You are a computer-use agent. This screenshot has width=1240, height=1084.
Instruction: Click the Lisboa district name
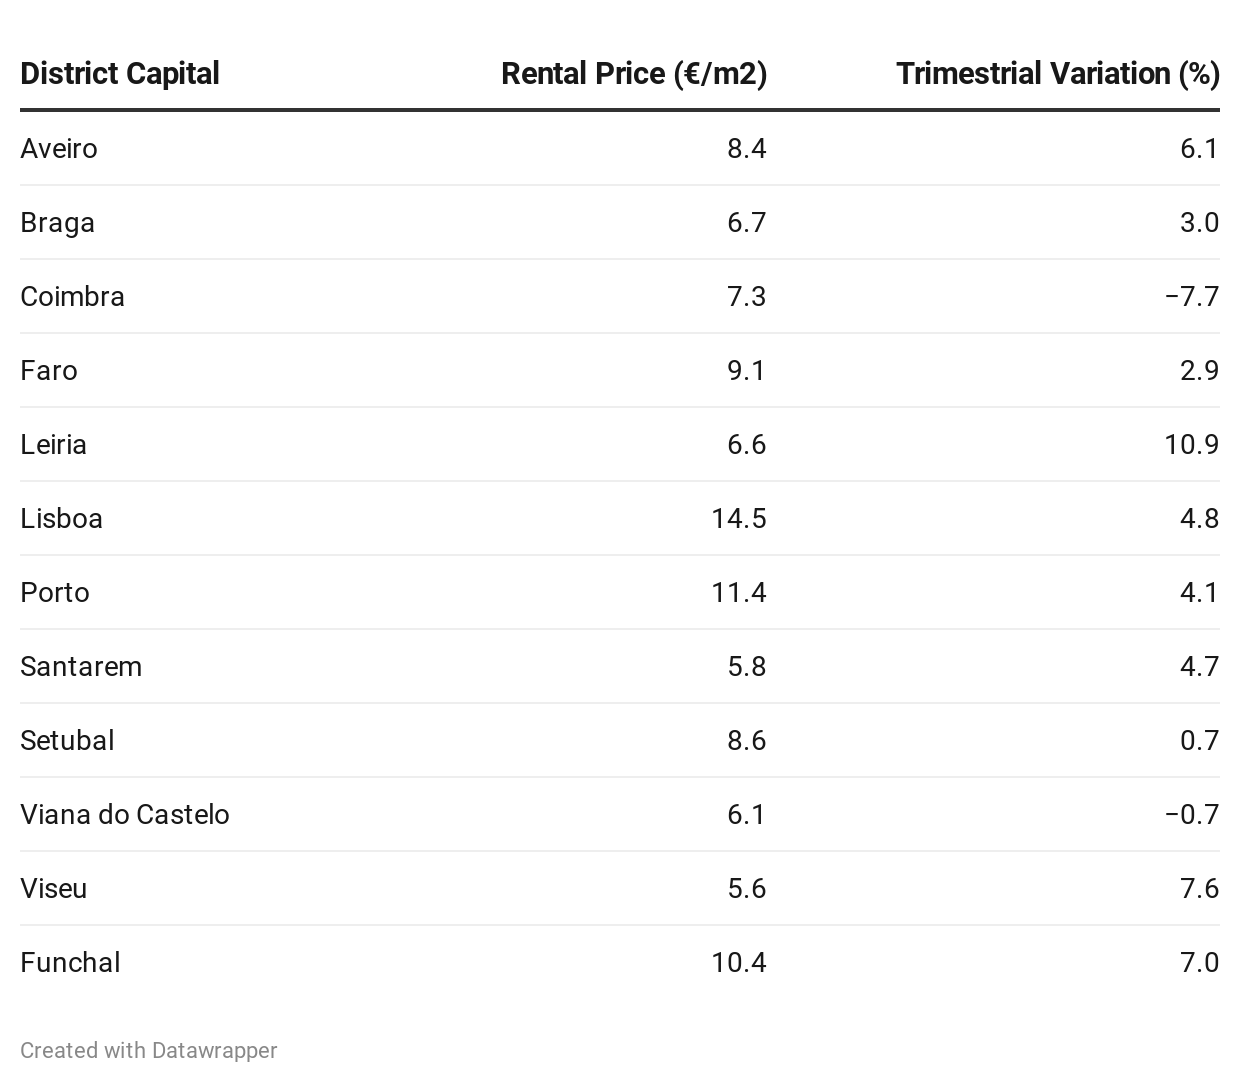click(x=61, y=519)
